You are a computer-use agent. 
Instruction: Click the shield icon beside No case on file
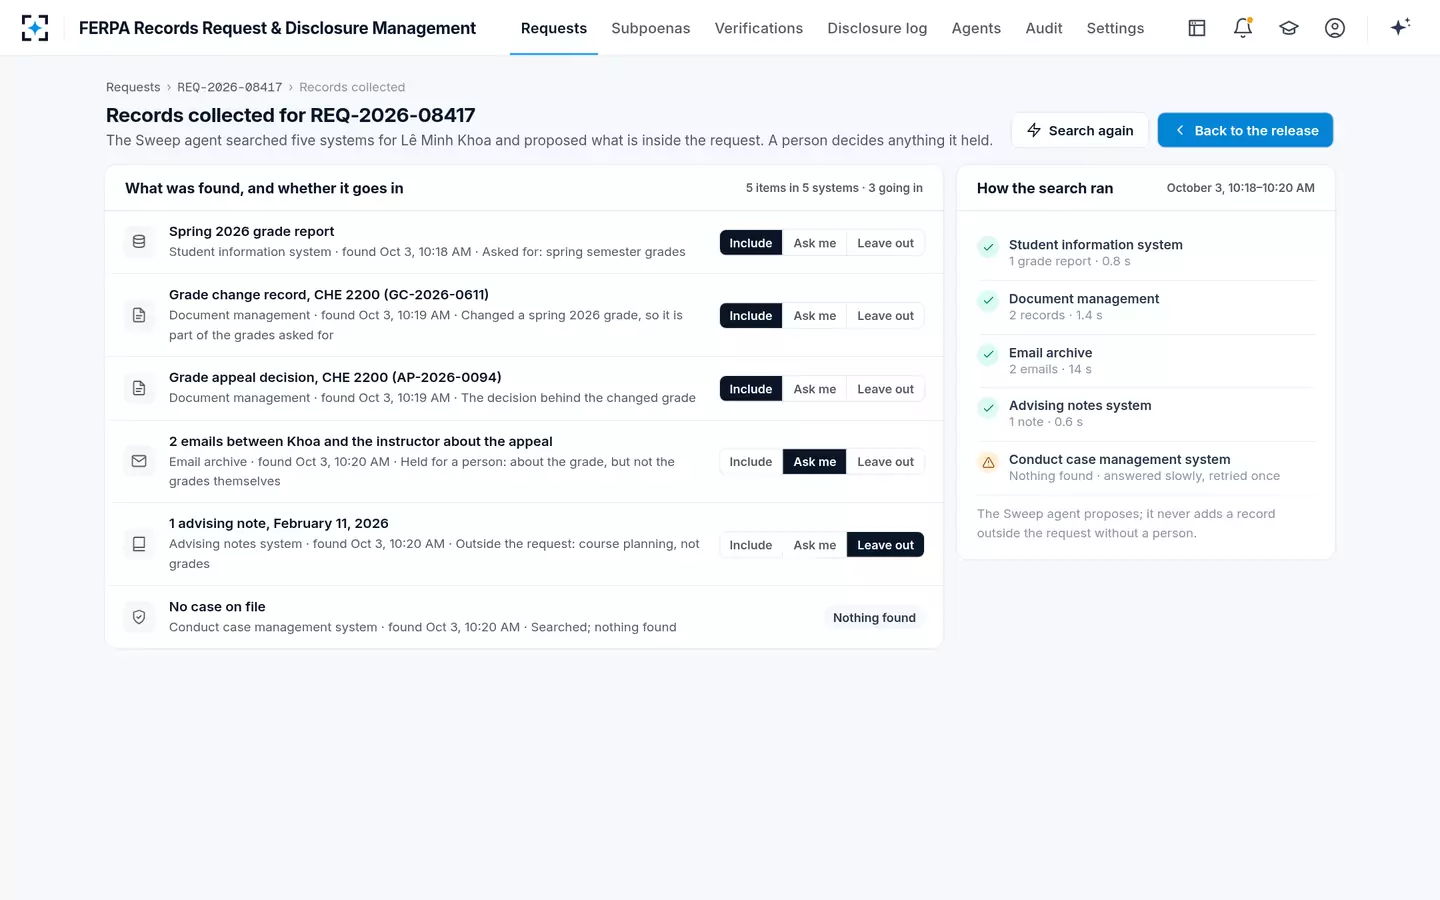[139, 617]
